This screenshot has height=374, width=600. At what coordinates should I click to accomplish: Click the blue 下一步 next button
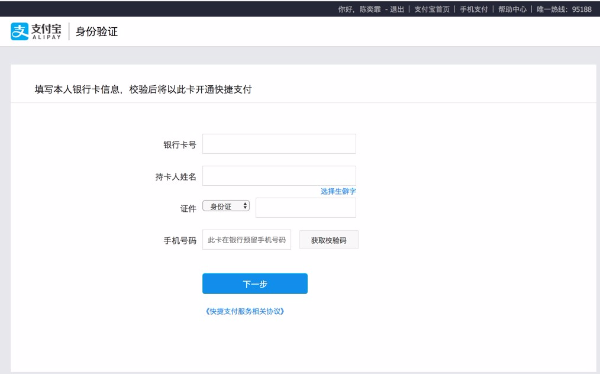click(x=255, y=284)
